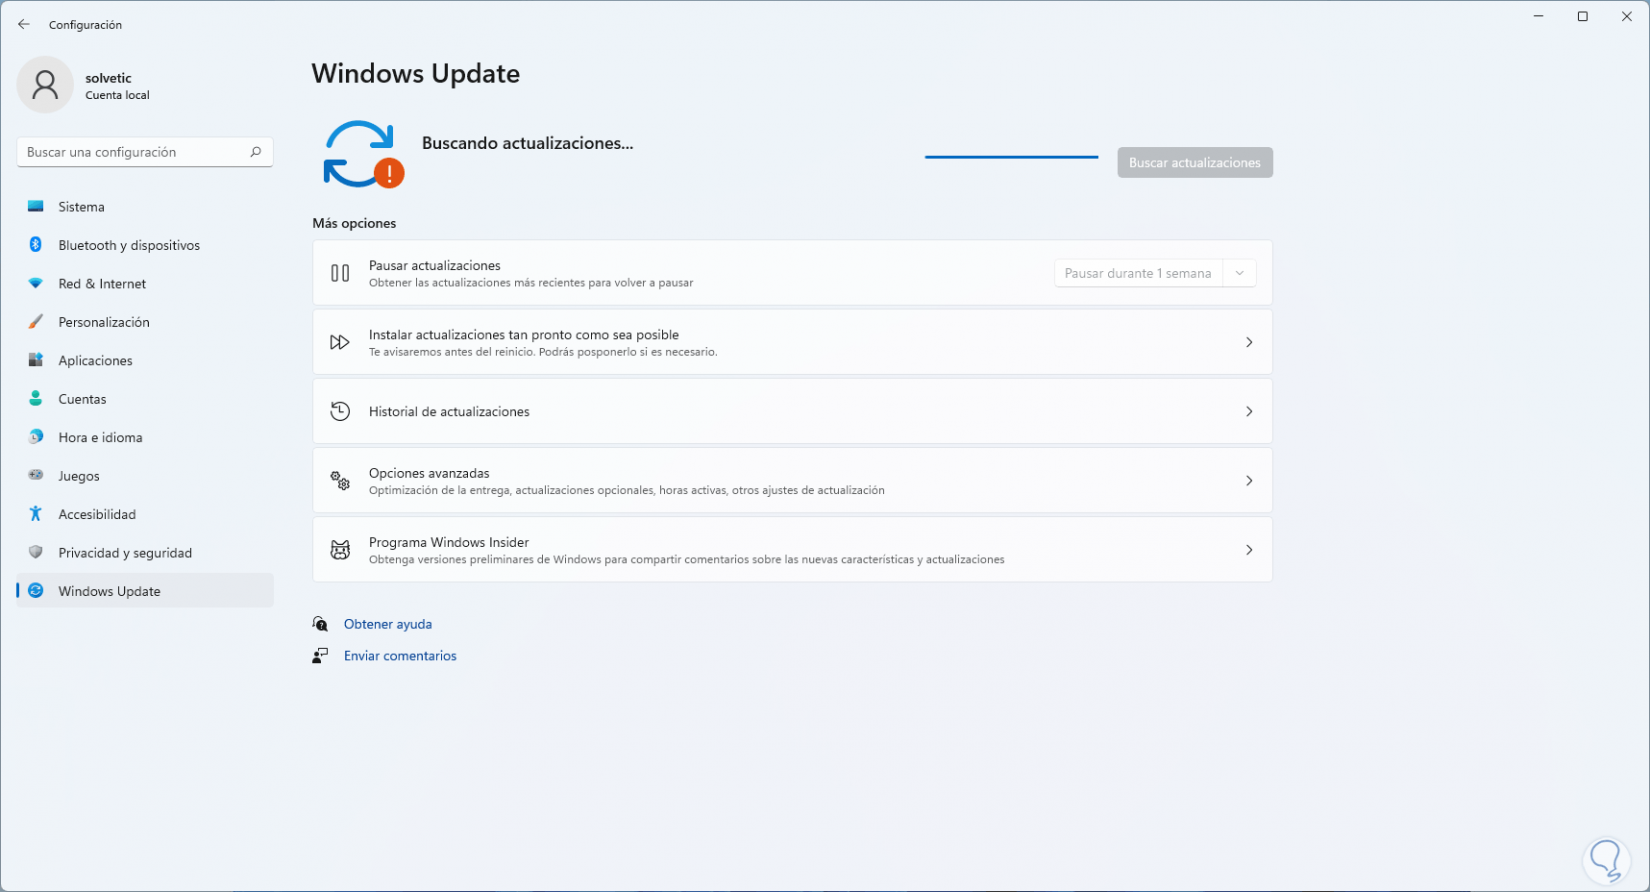This screenshot has width=1650, height=892.
Task: Expand Opciones avanzadas chevron
Action: [x=1249, y=481]
